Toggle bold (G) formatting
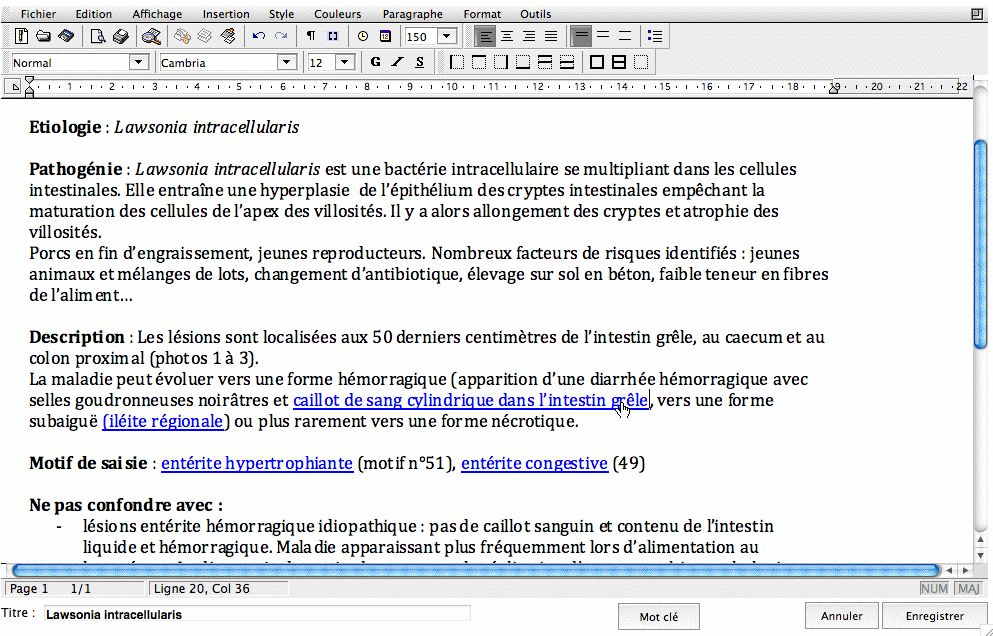 tap(375, 63)
